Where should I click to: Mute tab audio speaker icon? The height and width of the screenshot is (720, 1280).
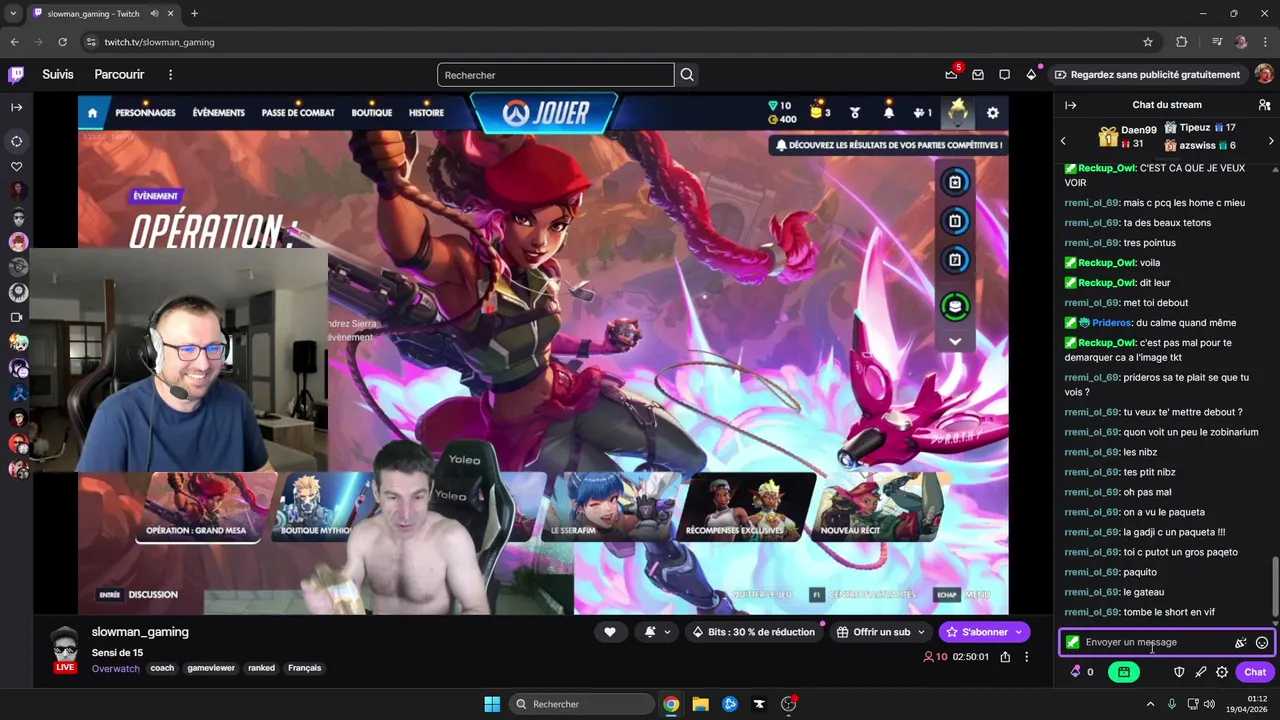(x=155, y=14)
